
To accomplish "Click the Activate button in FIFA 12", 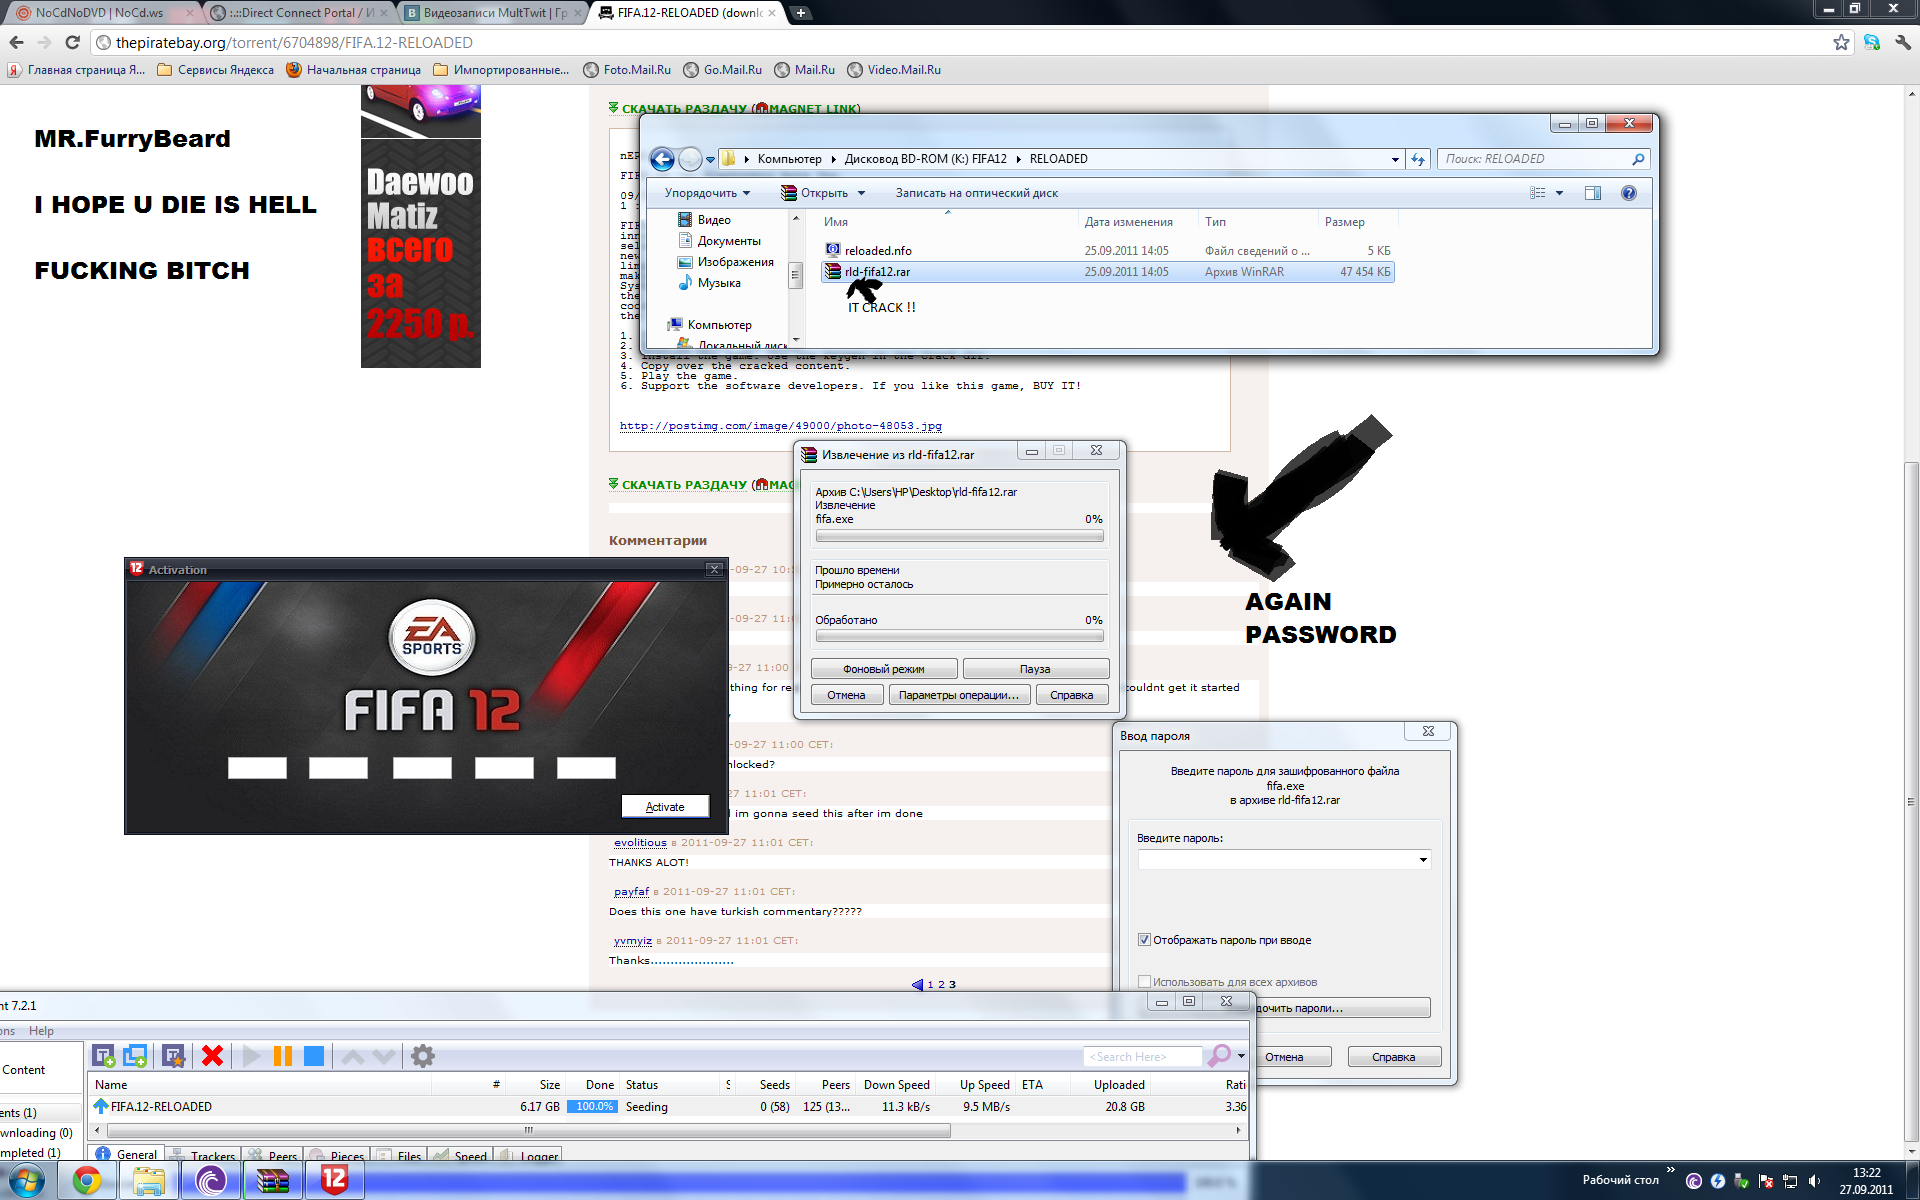I will pos(665,807).
